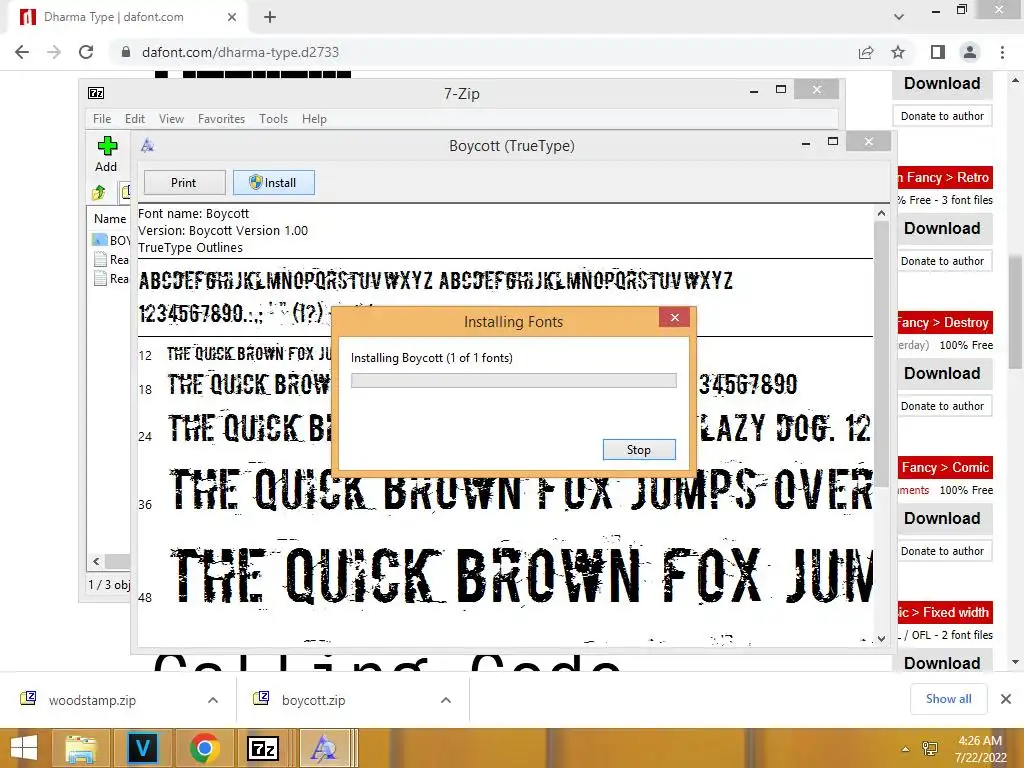Click the font viewer taskbar icon
The height and width of the screenshot is (768, 1024).
(324, 748)
